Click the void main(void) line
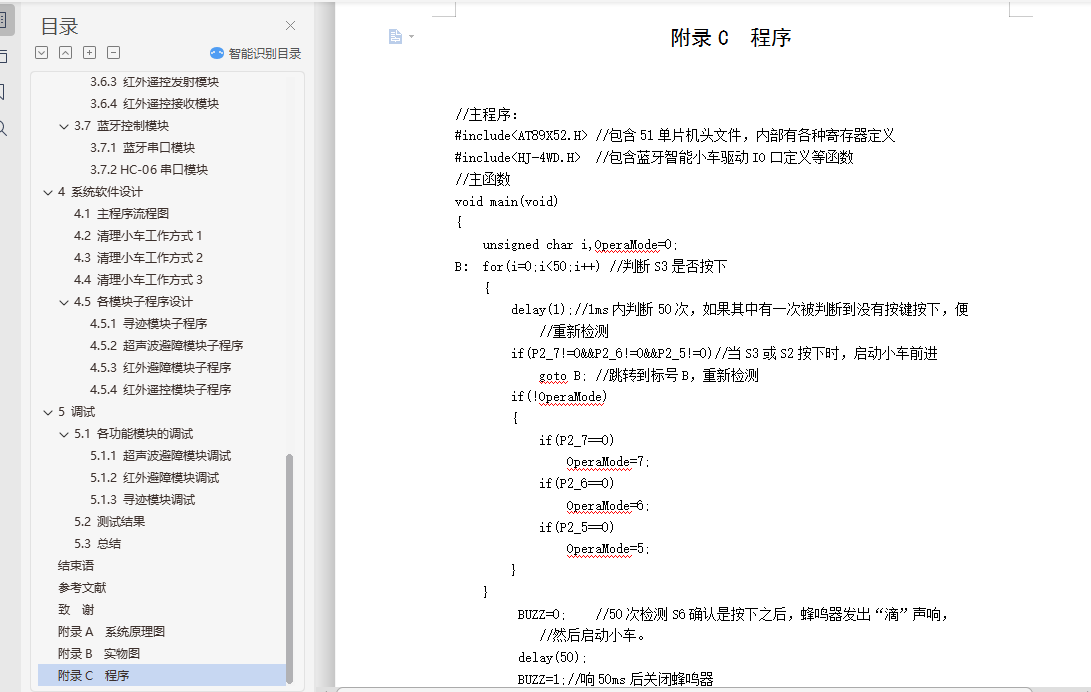Screen dimensions: 1091x692 click(507, 202)
